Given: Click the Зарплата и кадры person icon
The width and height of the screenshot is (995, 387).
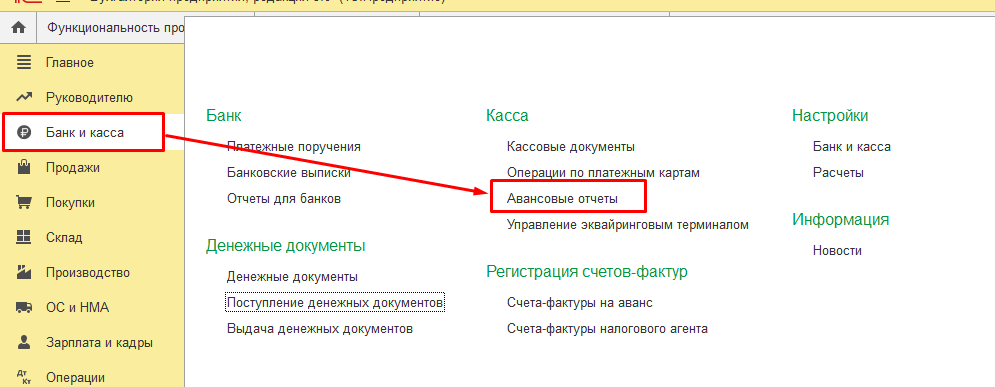Looking at the screenshot, I should click(x=23, y=343).
